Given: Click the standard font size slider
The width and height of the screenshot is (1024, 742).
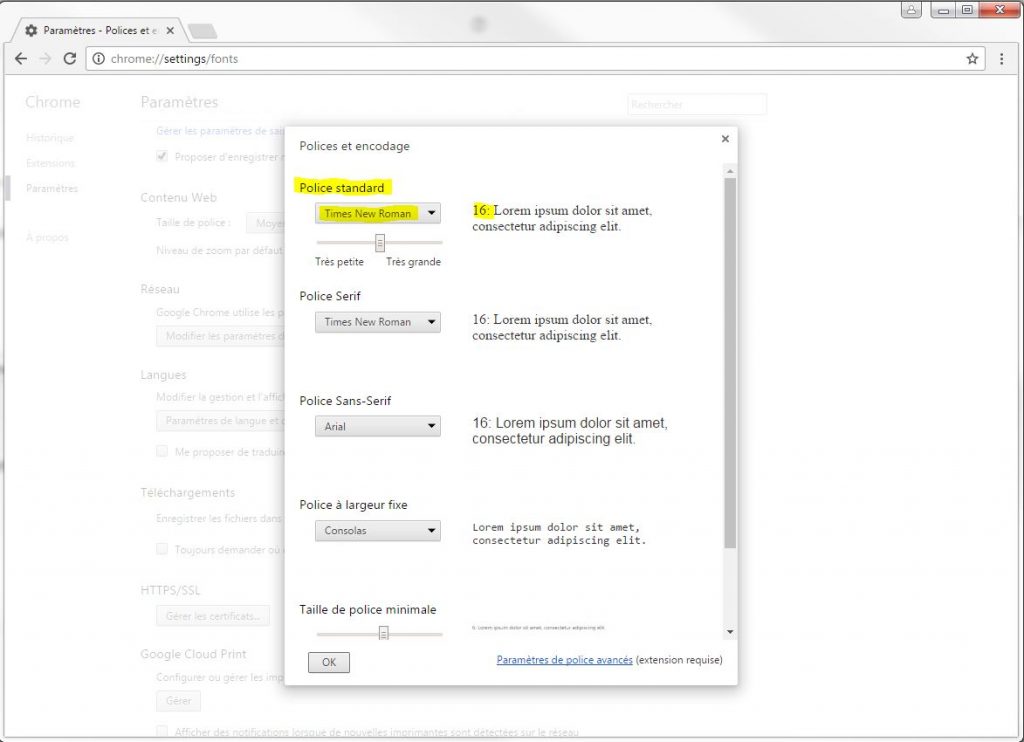Looking at the screenshot, I should pos(380,242).
